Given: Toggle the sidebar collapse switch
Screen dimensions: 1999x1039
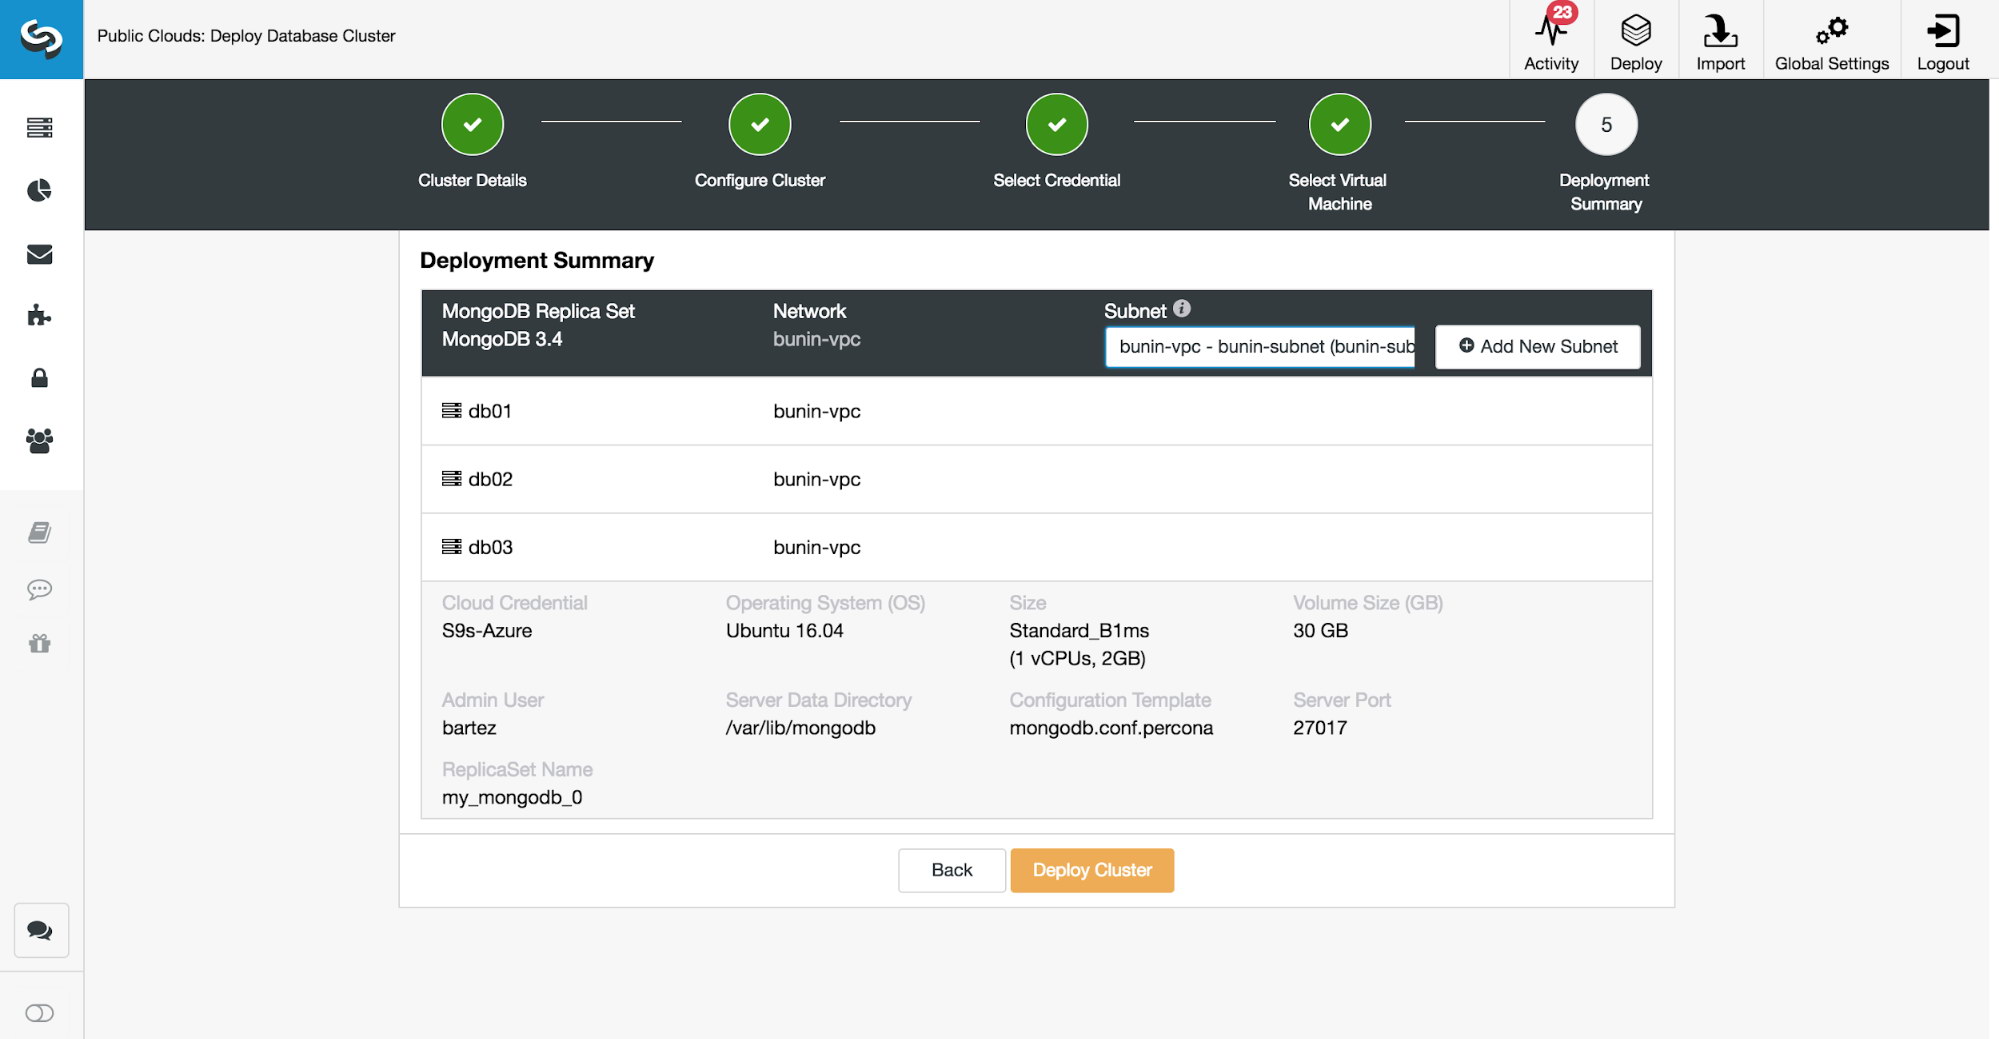Looking at the screenshot, I should (x=40, y=1013).
